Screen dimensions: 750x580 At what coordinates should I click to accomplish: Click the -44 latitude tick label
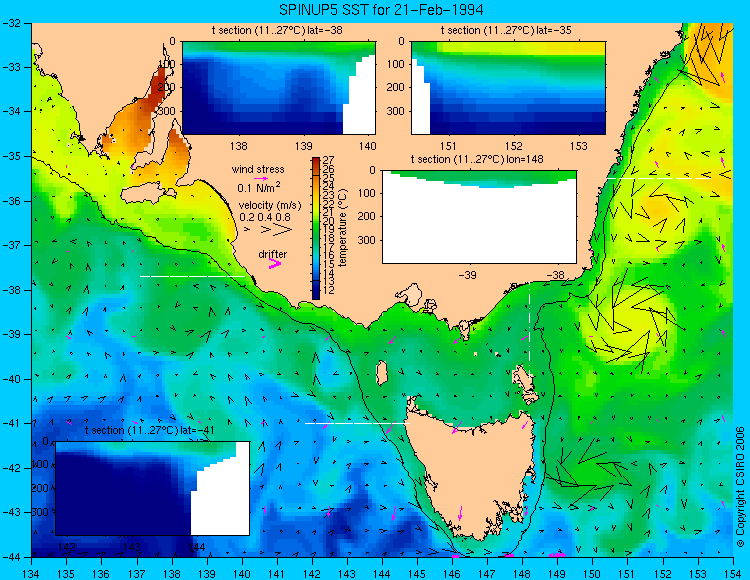click(10, 557)
